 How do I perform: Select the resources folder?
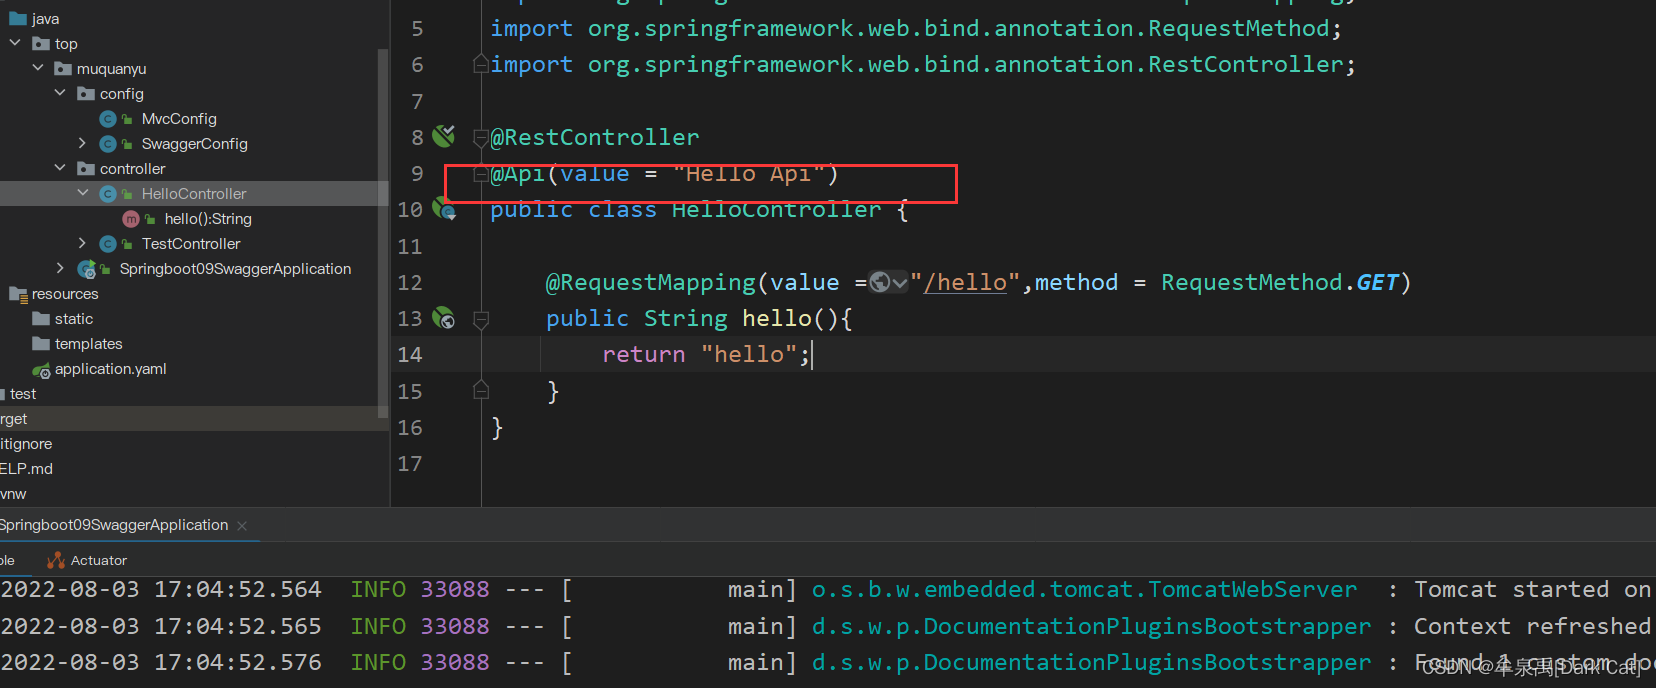[65, 294]
